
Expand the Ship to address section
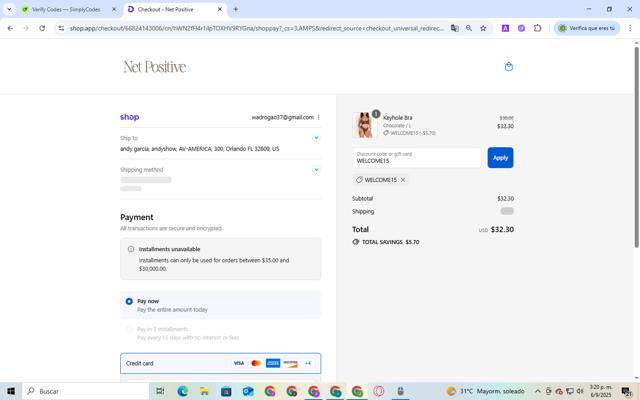click(x=316, y=138)
